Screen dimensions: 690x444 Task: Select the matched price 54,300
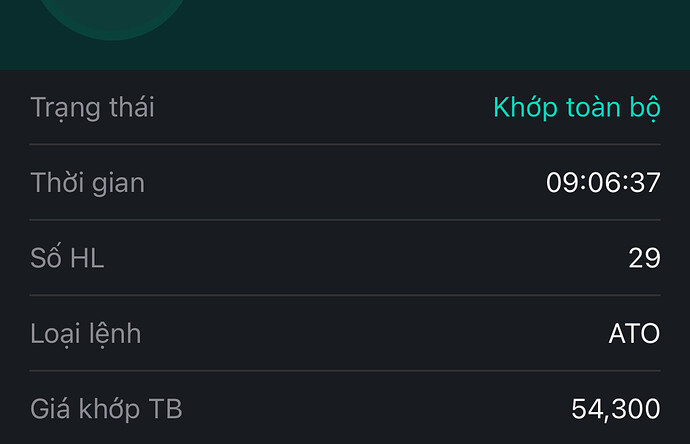click(x=615, y=408)
